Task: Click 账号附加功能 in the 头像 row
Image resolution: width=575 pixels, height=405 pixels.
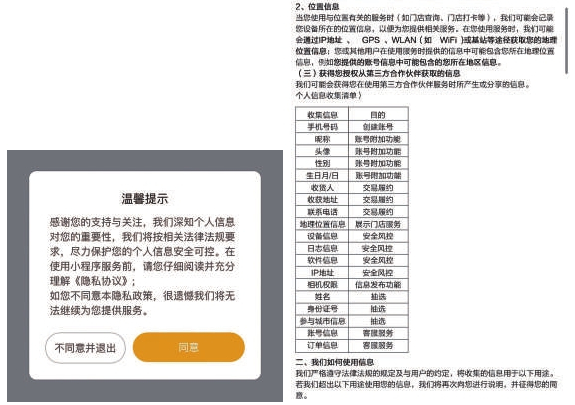Action: point(378,151)
